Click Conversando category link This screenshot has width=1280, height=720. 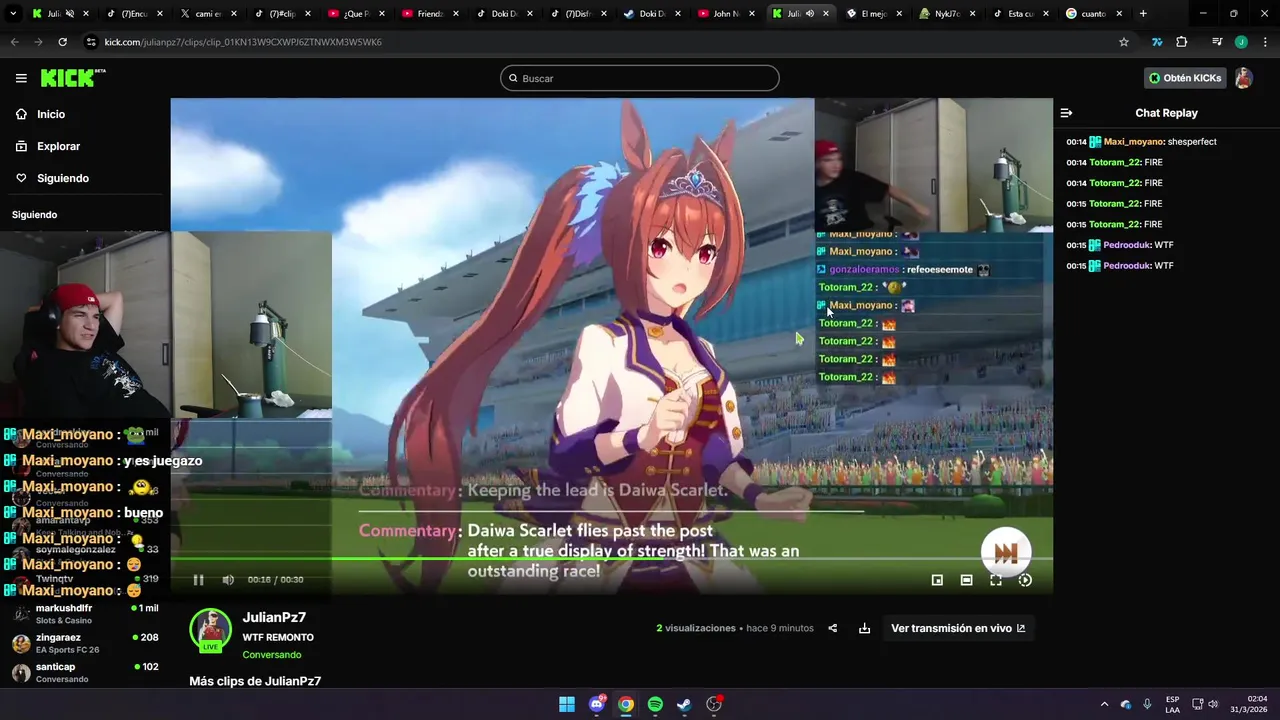tap(271, 655)
